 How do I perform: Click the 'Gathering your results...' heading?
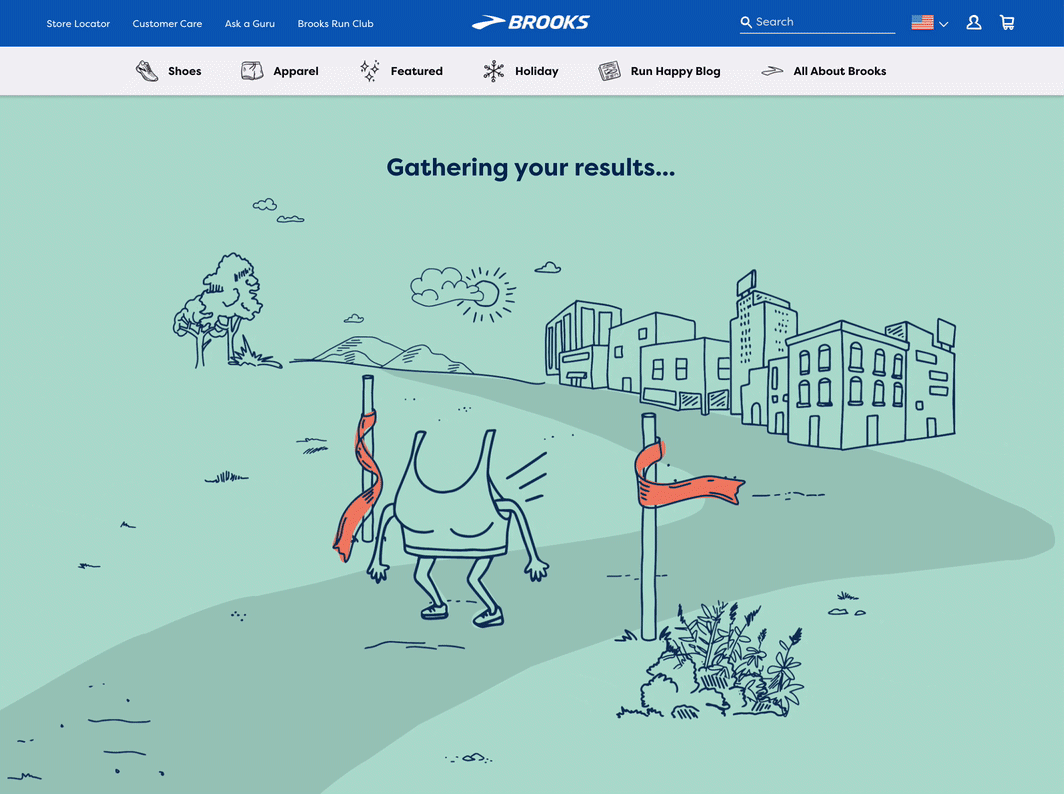click(531, 168)
